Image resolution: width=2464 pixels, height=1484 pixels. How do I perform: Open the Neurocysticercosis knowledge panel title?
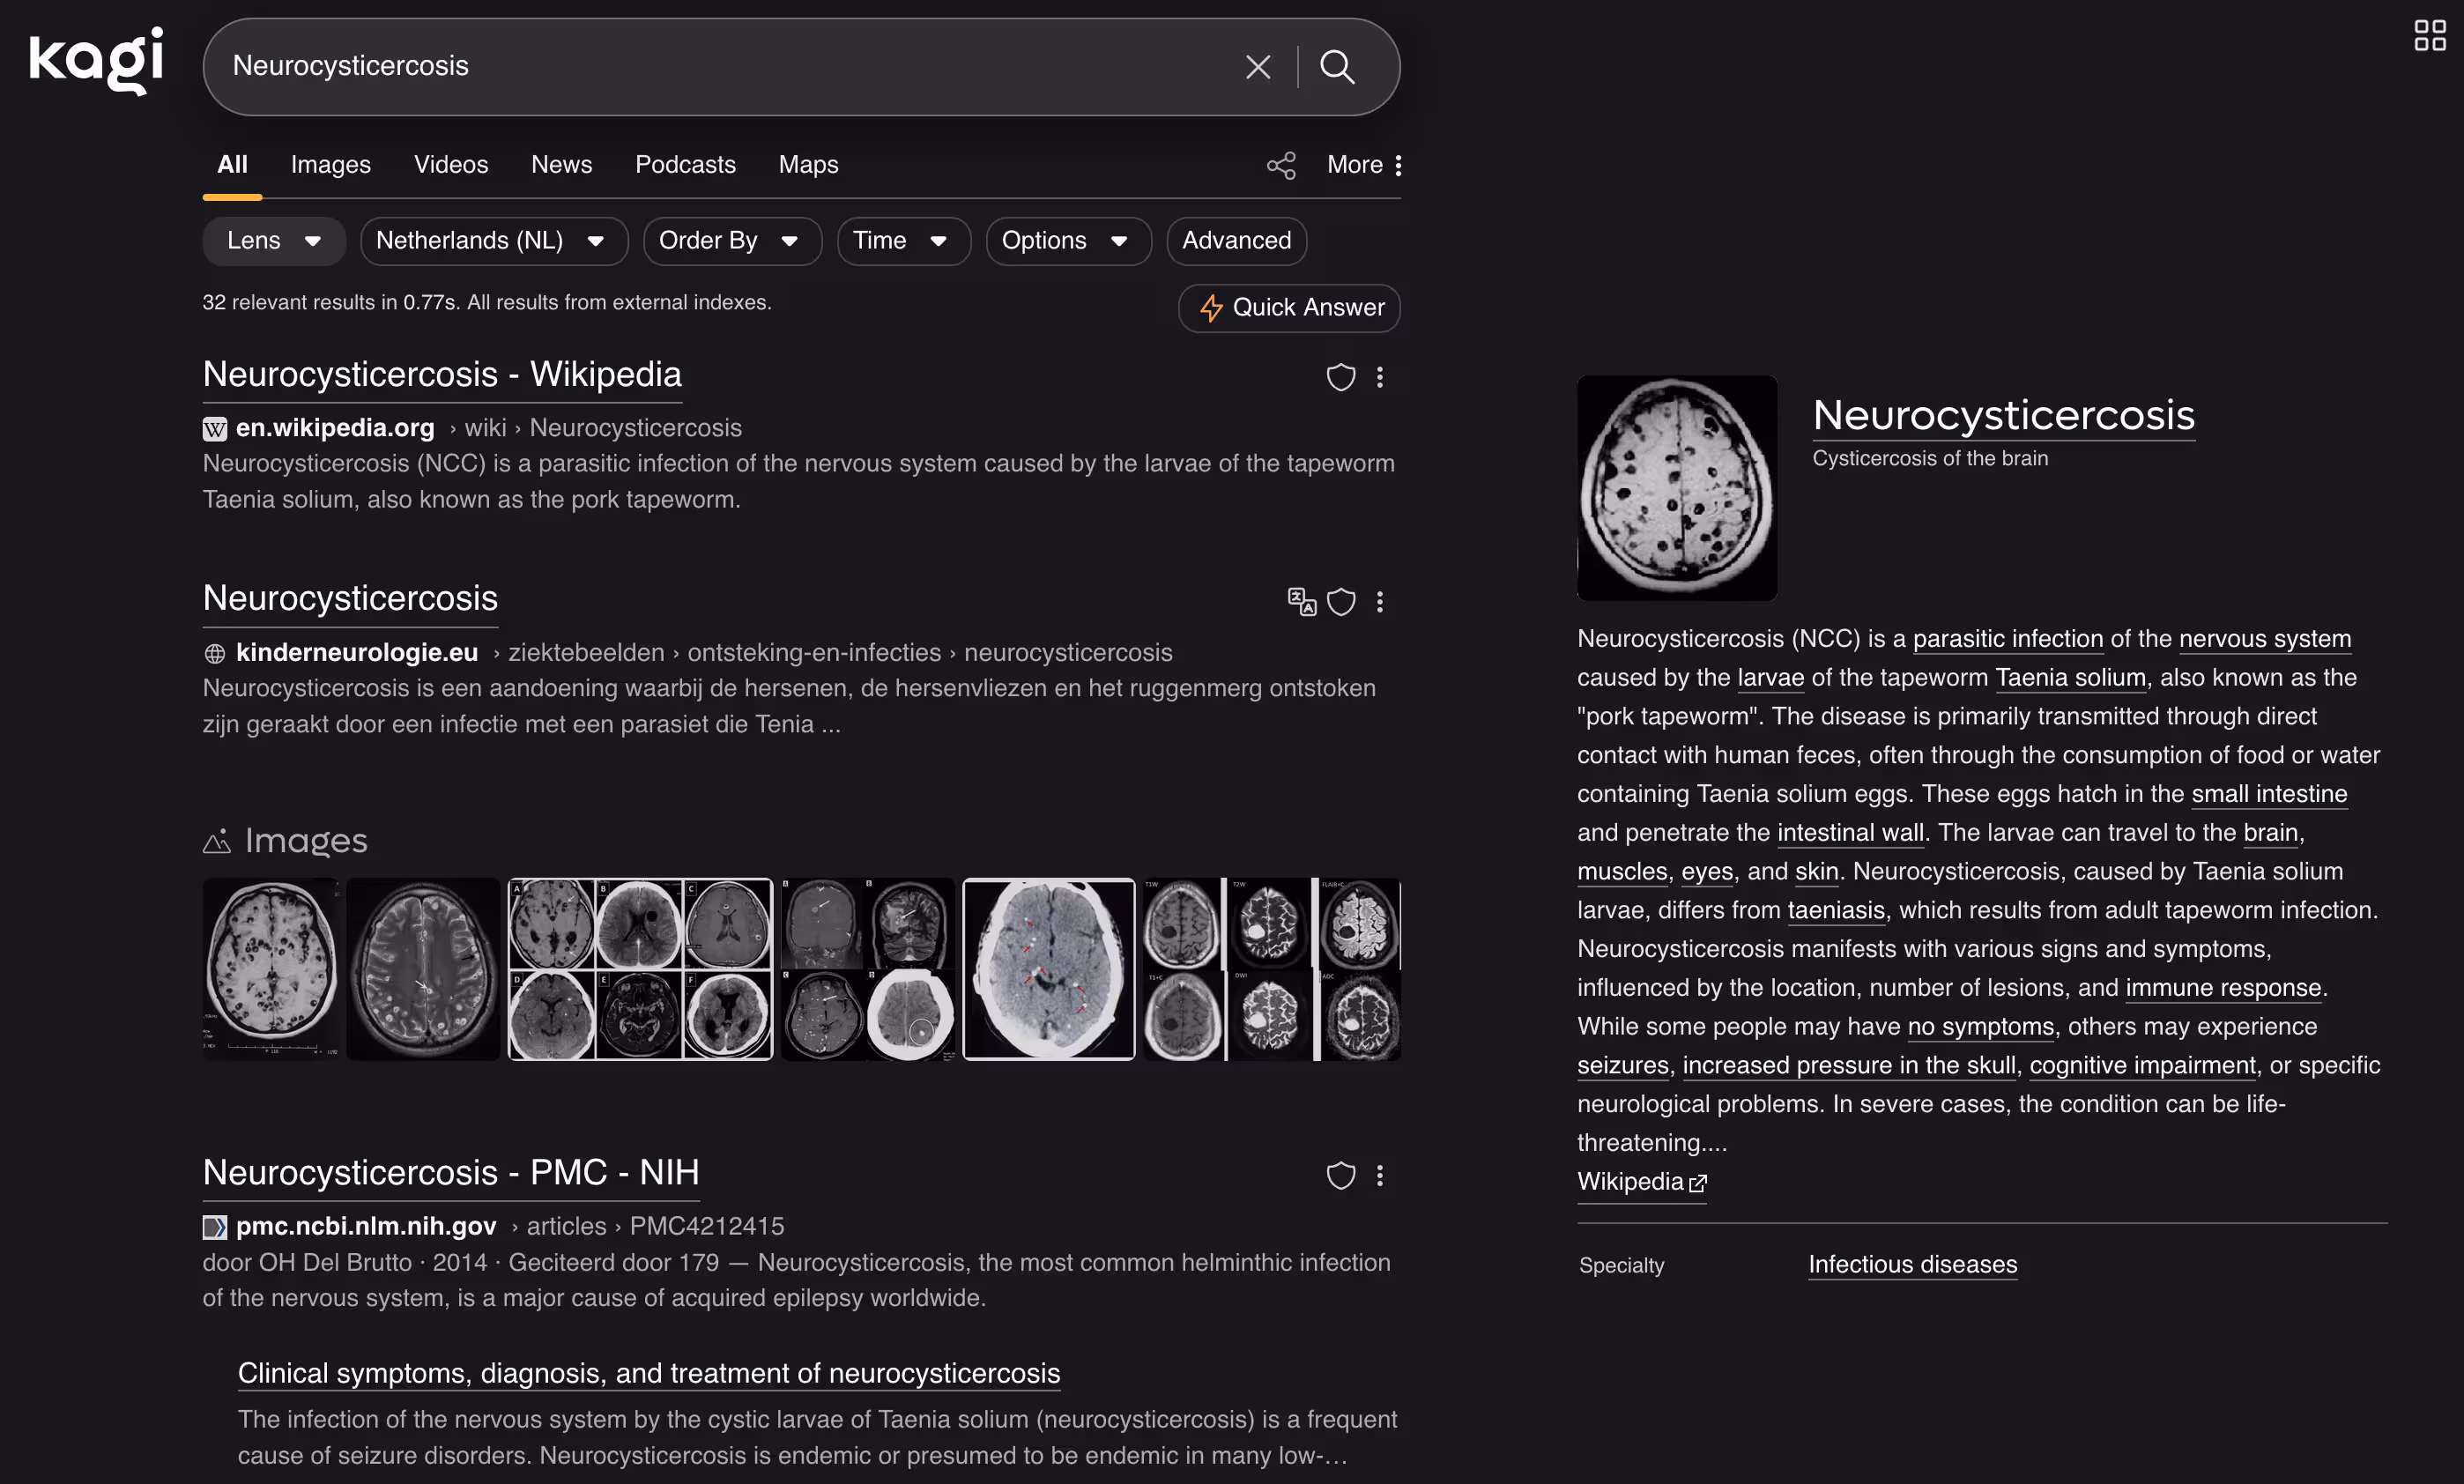click(x=2004, y=416)
